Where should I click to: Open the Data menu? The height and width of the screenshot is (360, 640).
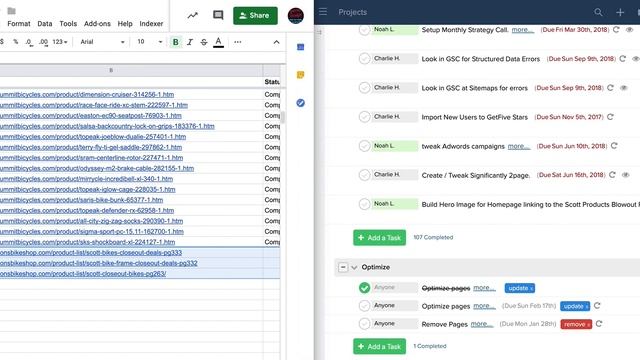(44, 24)
